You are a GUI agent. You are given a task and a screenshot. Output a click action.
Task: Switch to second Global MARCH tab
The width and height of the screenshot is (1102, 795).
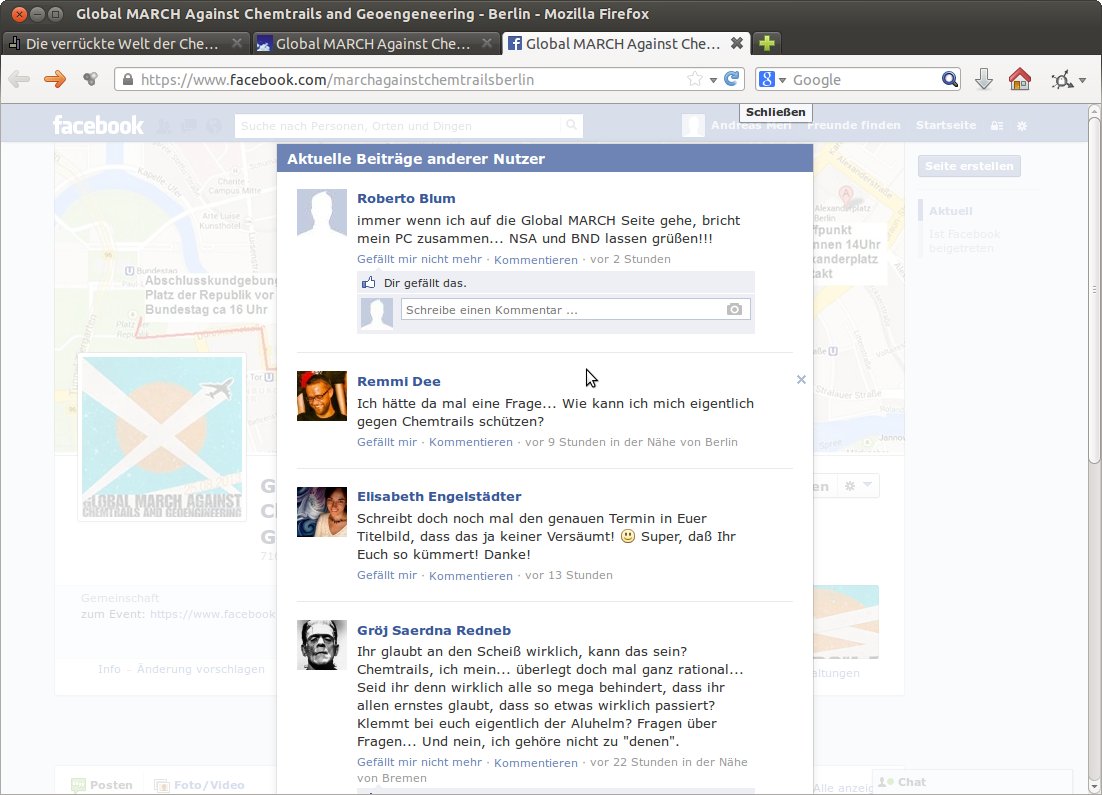(375, 44)
